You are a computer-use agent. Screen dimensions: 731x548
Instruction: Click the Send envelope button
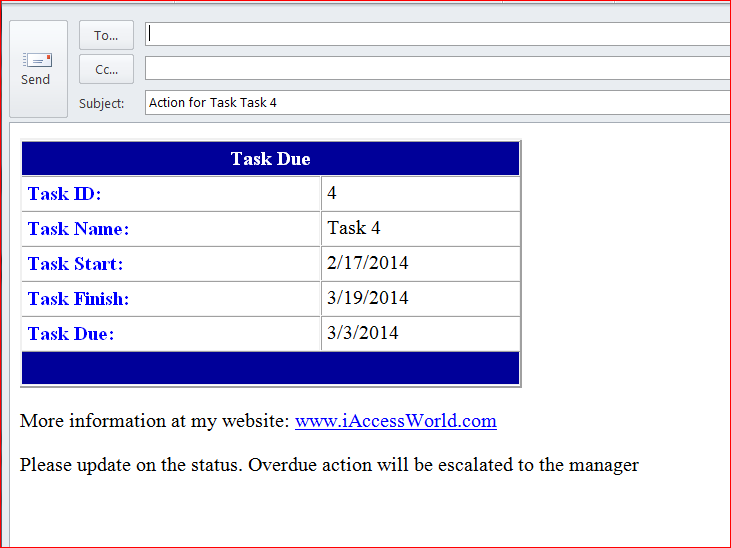point(38,69)
